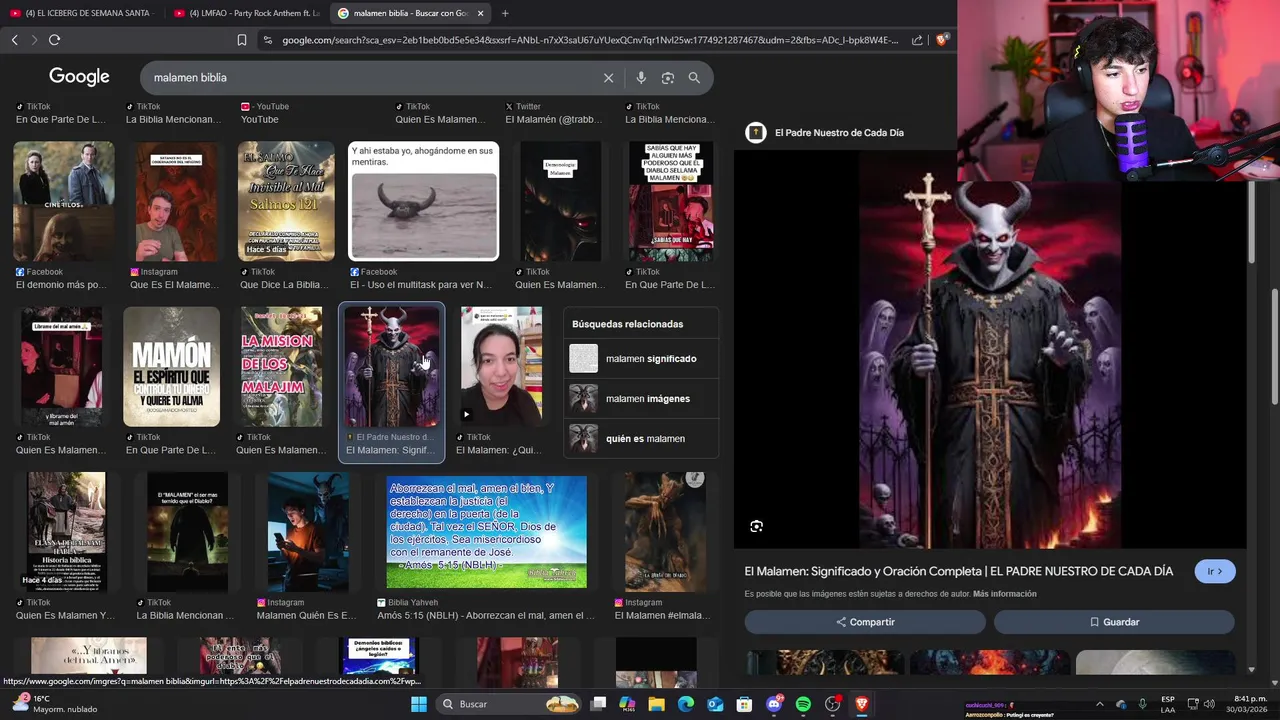Open Instagram Malamen Quién Es thumbnail
Image resolution: width=1280 pixels, height=720 pixels.
[x=308, y=532]
